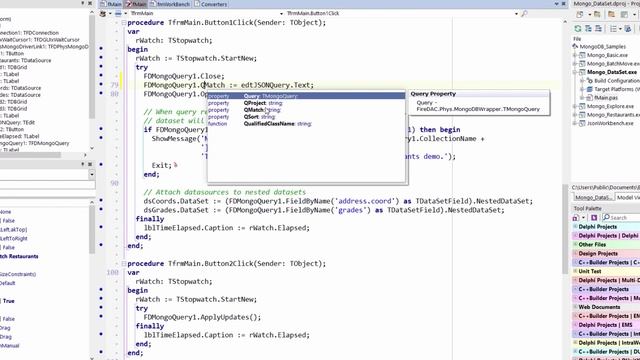Click the view list icon in Project Manager toolbar
The width and height of the screenshot is (640, 360).
[613, 29]
